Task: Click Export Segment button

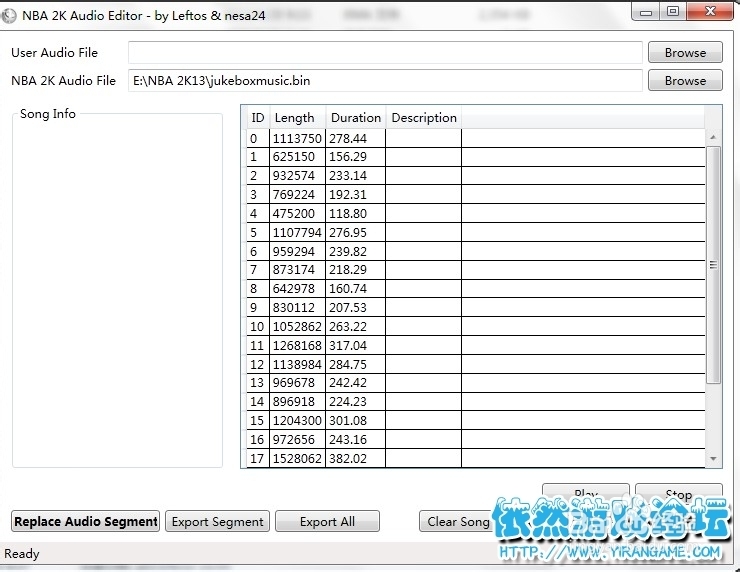Action: (x=218, y=522)
